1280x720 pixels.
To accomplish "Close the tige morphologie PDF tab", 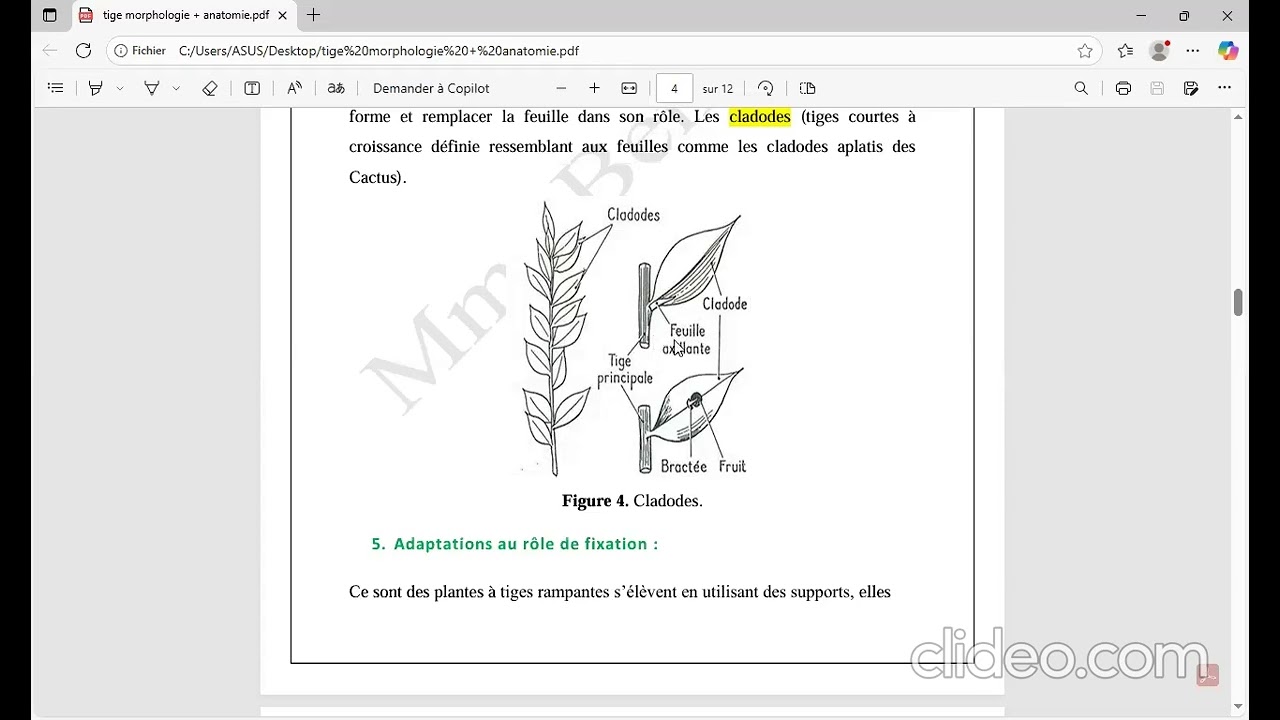I will click(x=283, y=16).
